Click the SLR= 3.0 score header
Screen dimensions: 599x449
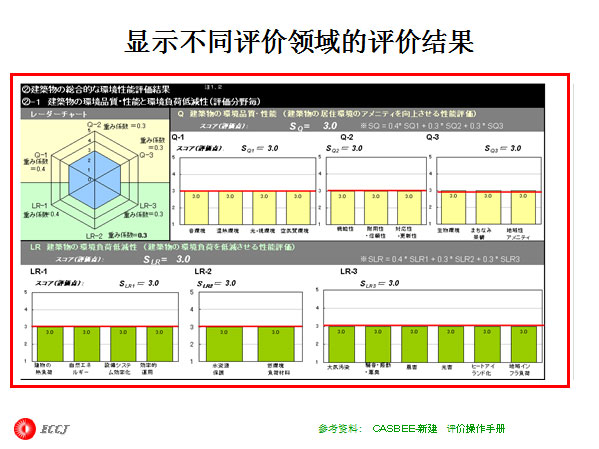pos(167,259)
